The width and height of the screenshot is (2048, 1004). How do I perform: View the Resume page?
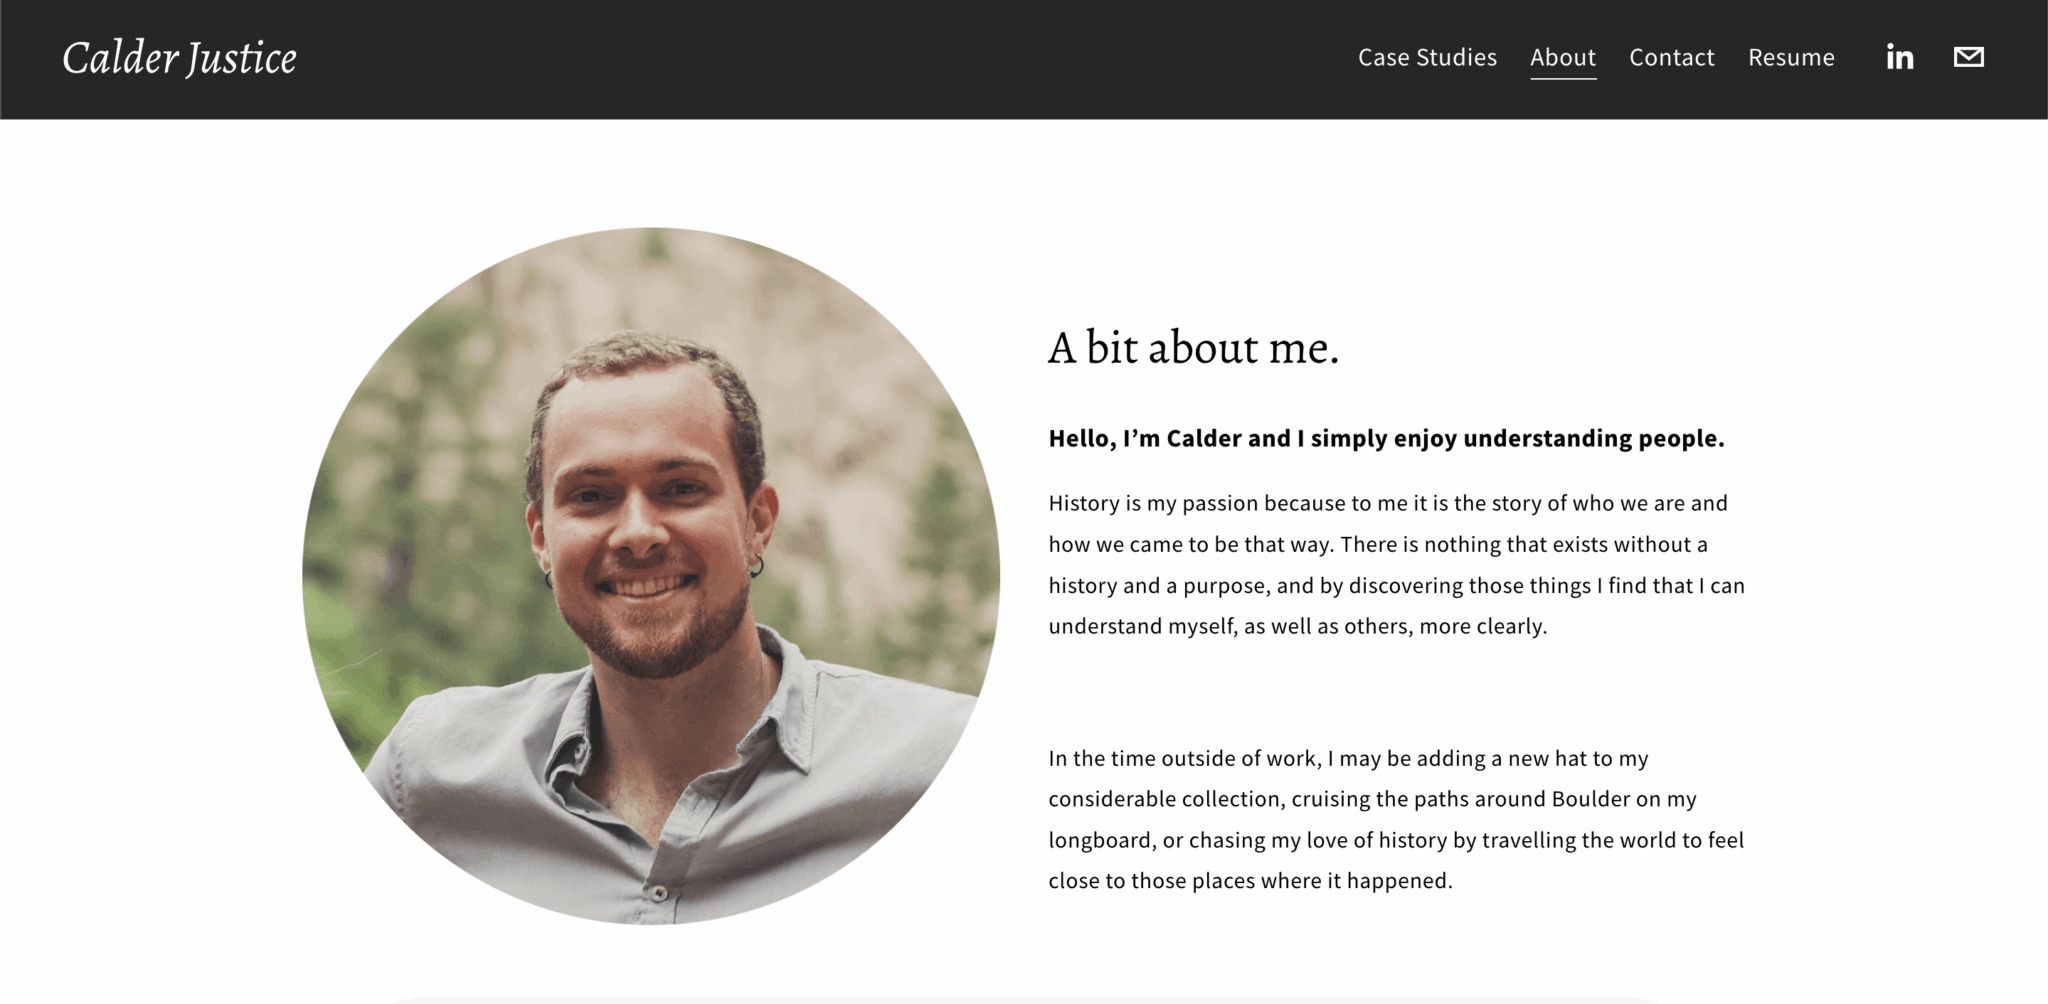point(1791,58)
